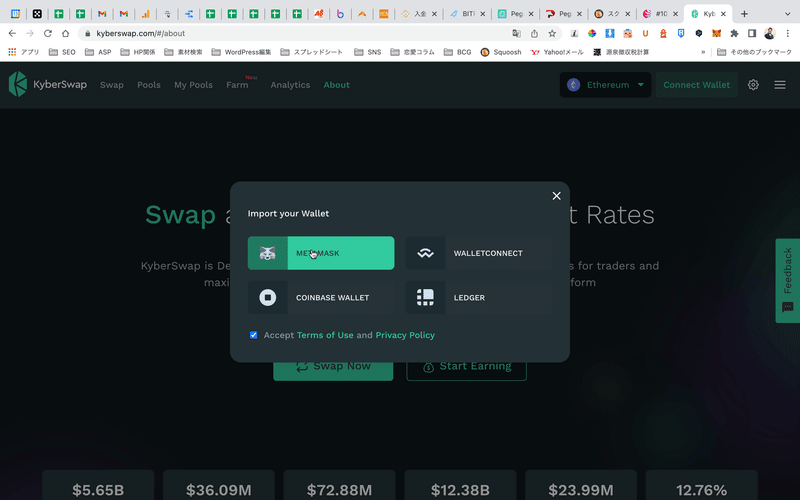Open a new browser tab
The width and height of the screenshot is (800, 500).
(x=744, y=14)
